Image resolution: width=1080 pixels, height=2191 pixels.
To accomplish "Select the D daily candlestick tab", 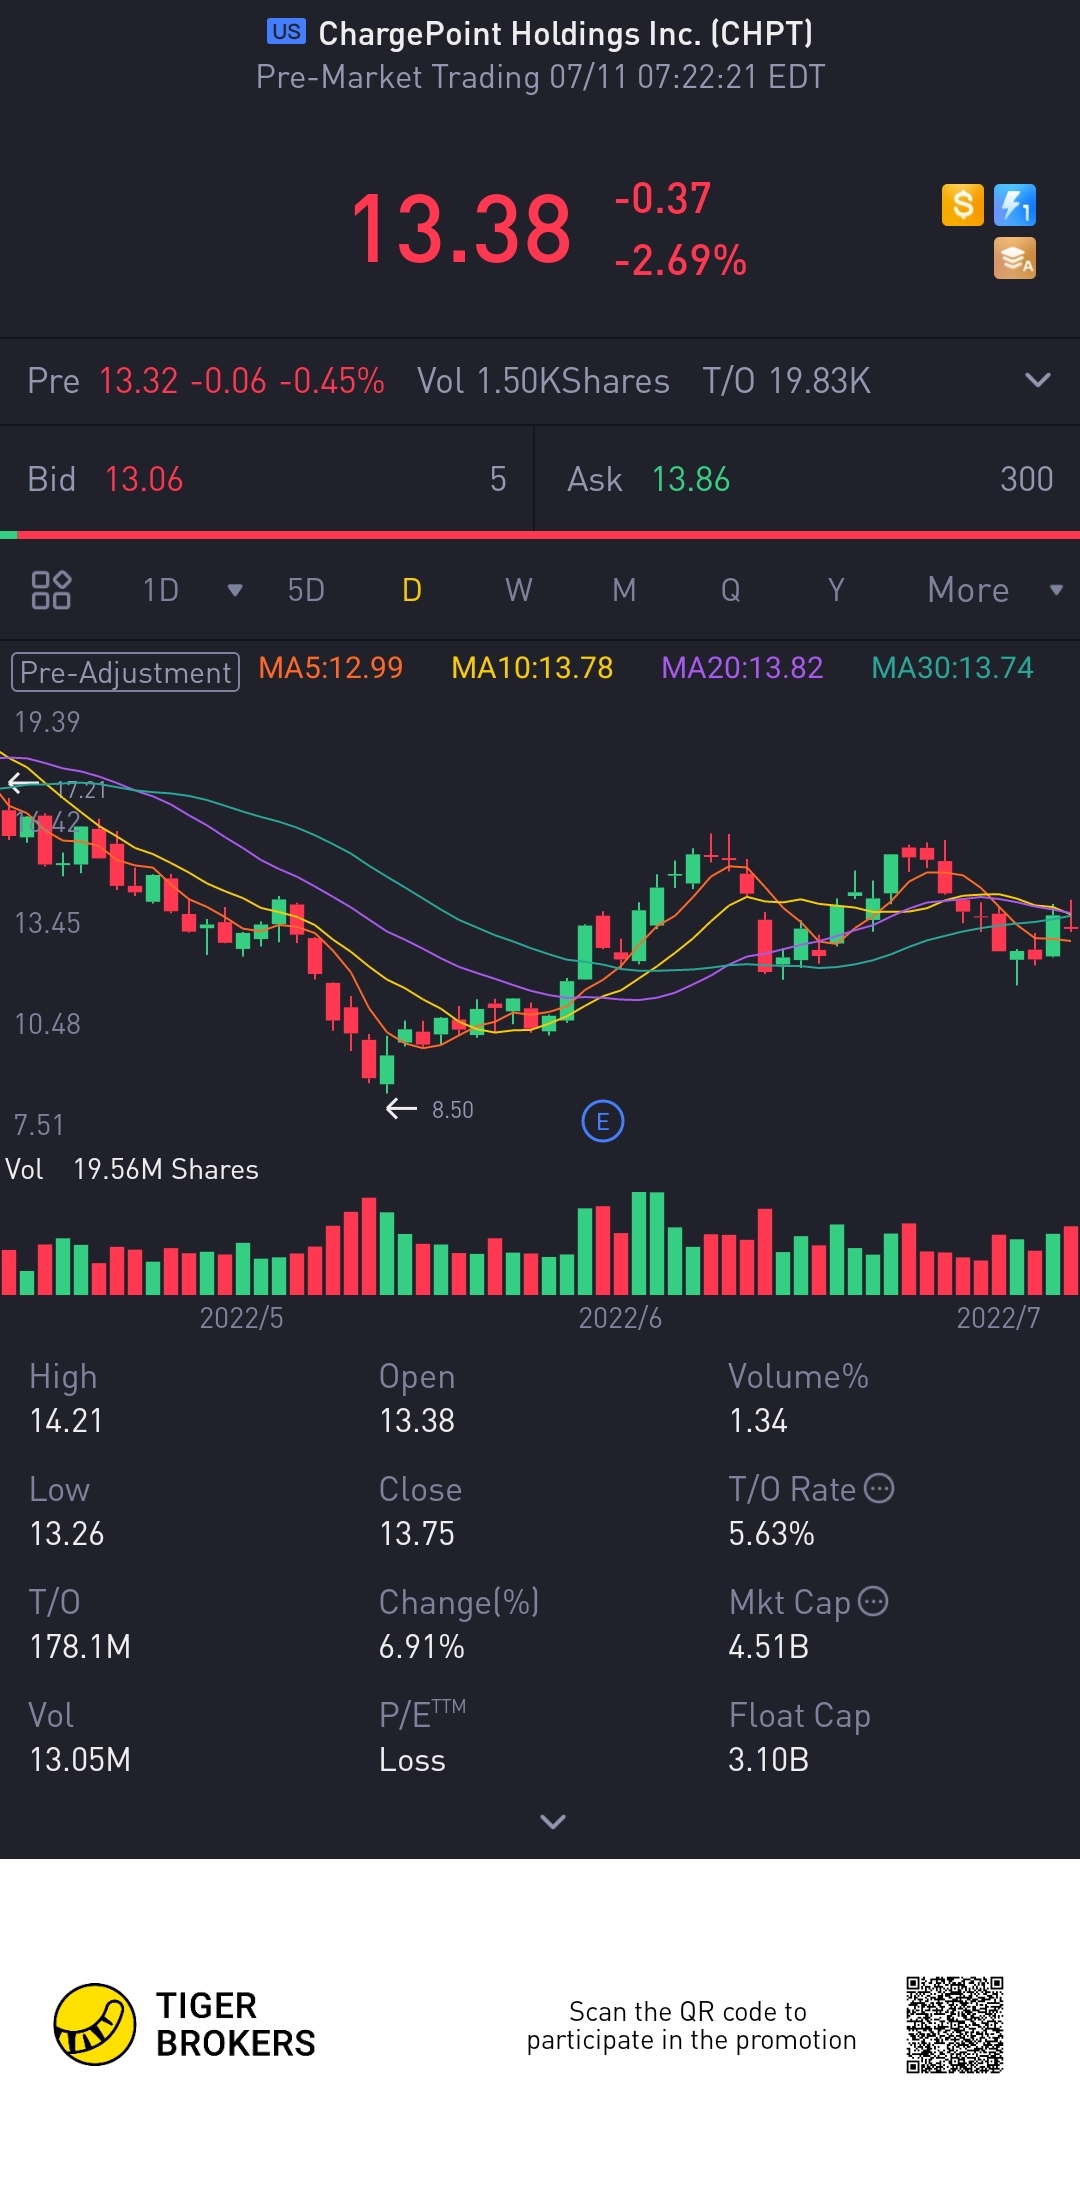I will pos(412,590).
